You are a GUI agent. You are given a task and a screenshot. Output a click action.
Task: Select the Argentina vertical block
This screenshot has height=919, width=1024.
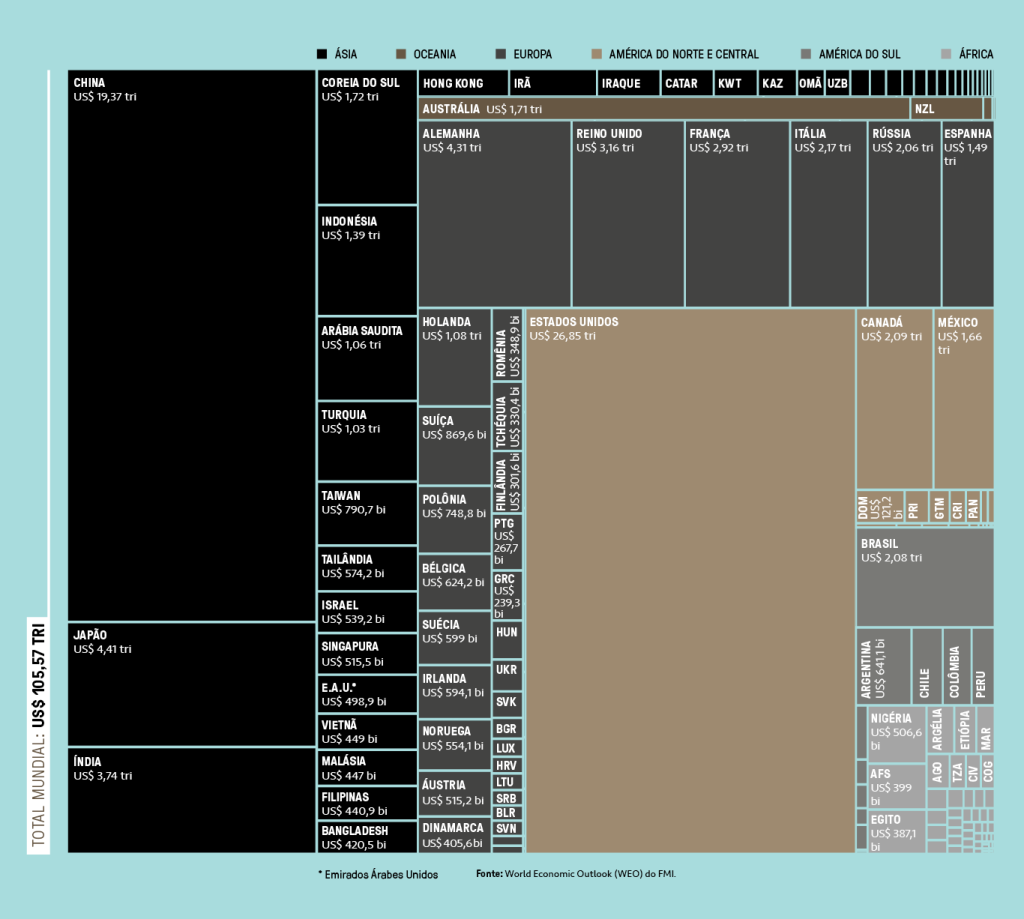coord(883,666)
